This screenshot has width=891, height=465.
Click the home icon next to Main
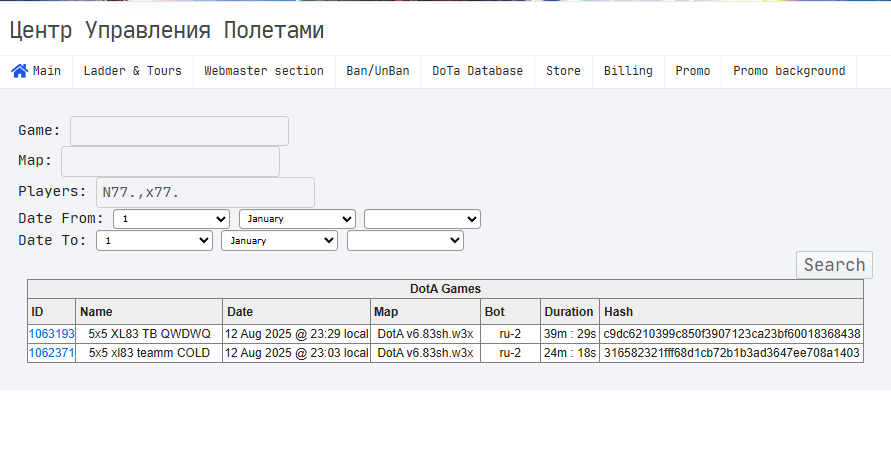pos(19,71)
